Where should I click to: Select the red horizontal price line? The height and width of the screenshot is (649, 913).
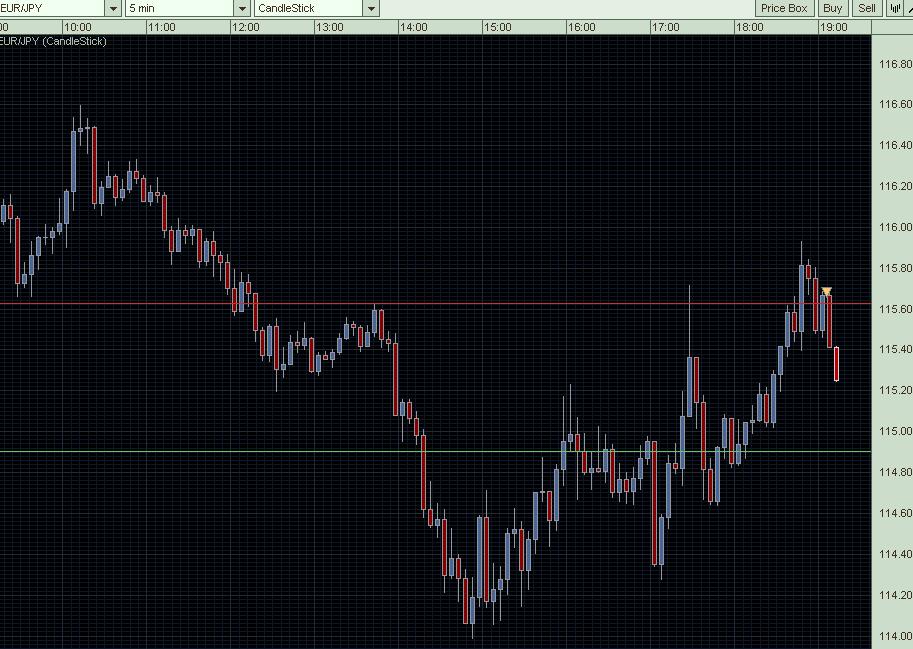pyautogui.click(x=436, y=303)
